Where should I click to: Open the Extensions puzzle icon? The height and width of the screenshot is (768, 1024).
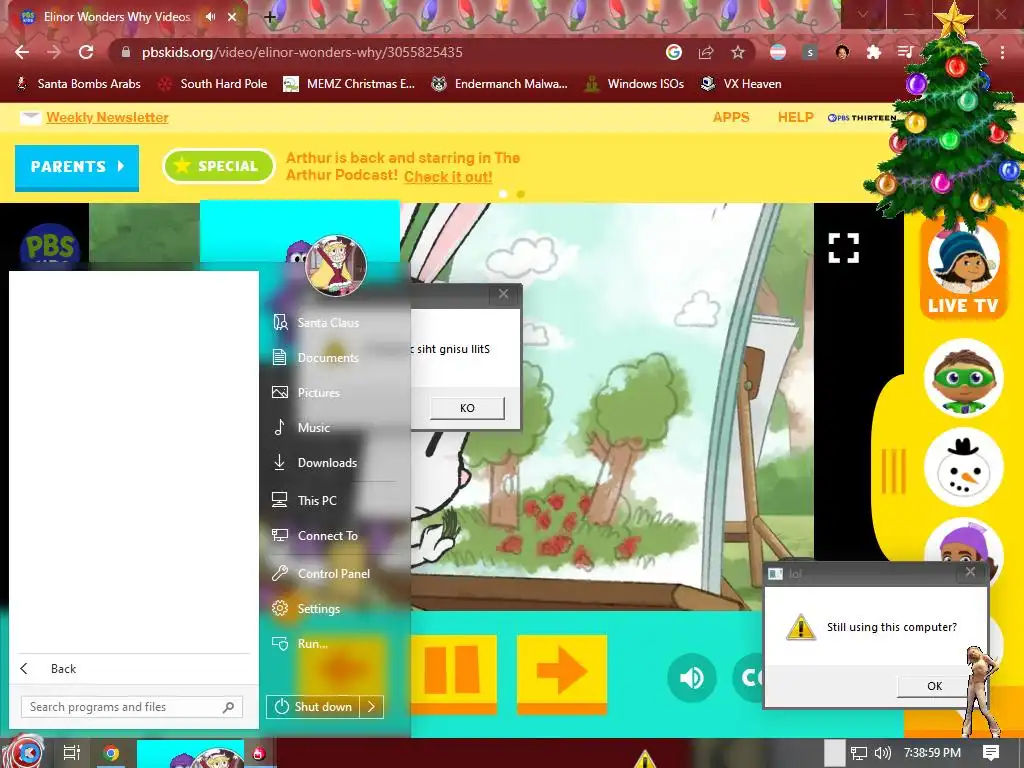coord(874,52)
